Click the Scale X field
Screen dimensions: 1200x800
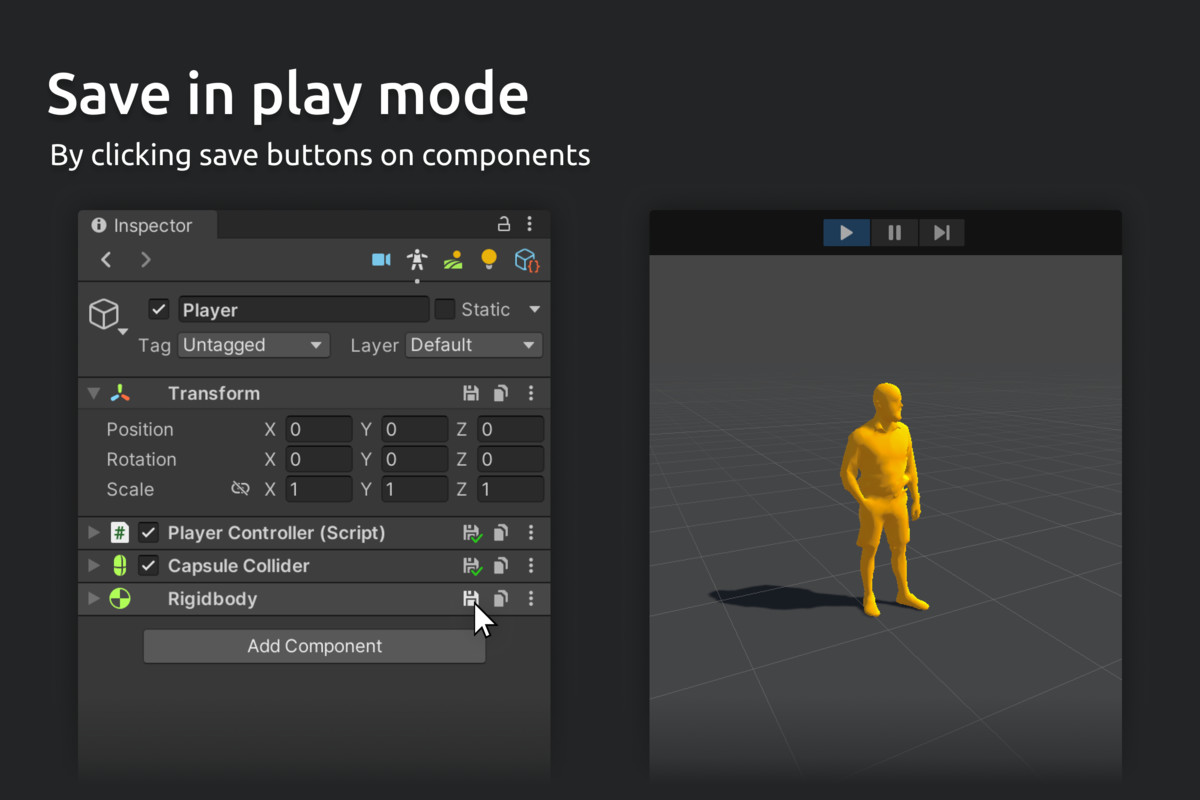(319, 490)
